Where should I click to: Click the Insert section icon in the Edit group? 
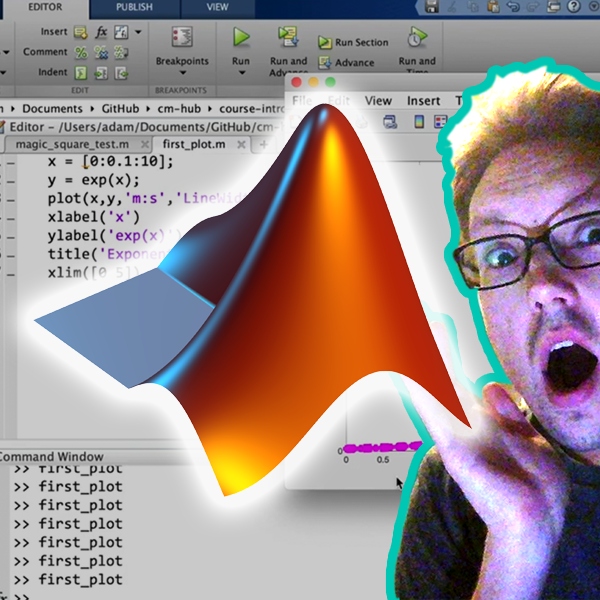(x=81, y=33)
